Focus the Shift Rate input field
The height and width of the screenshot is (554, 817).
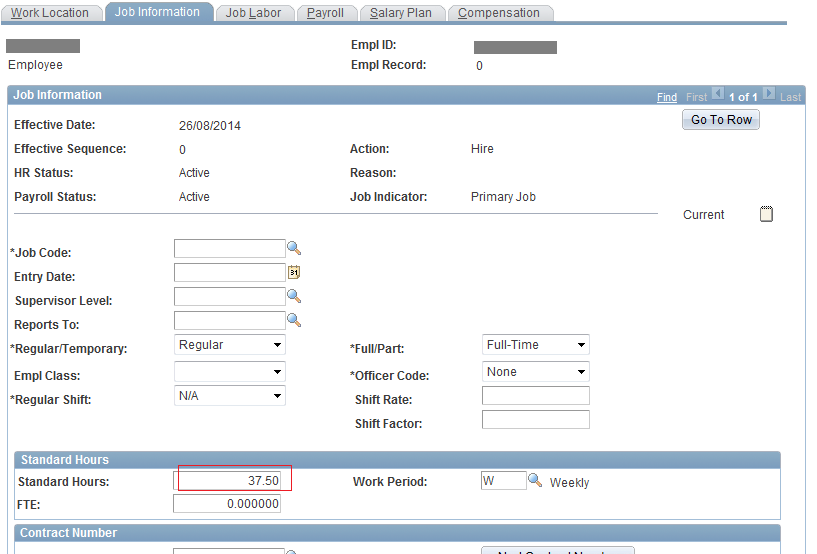(x=536, y=396)
